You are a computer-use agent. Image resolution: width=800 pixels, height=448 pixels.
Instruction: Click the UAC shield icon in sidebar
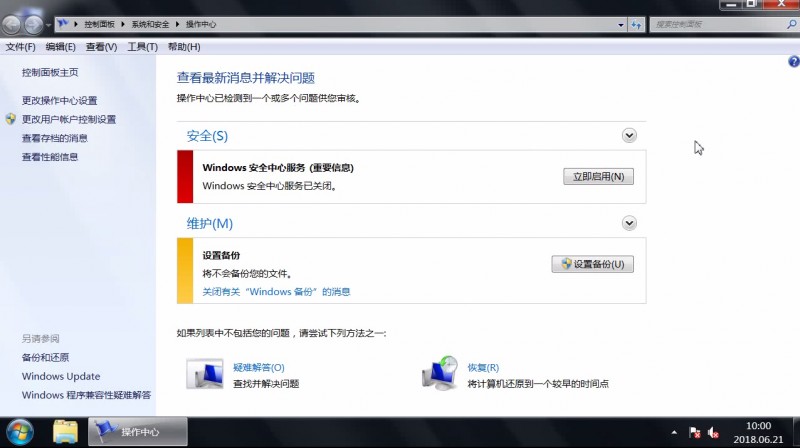tap(11, 119)
